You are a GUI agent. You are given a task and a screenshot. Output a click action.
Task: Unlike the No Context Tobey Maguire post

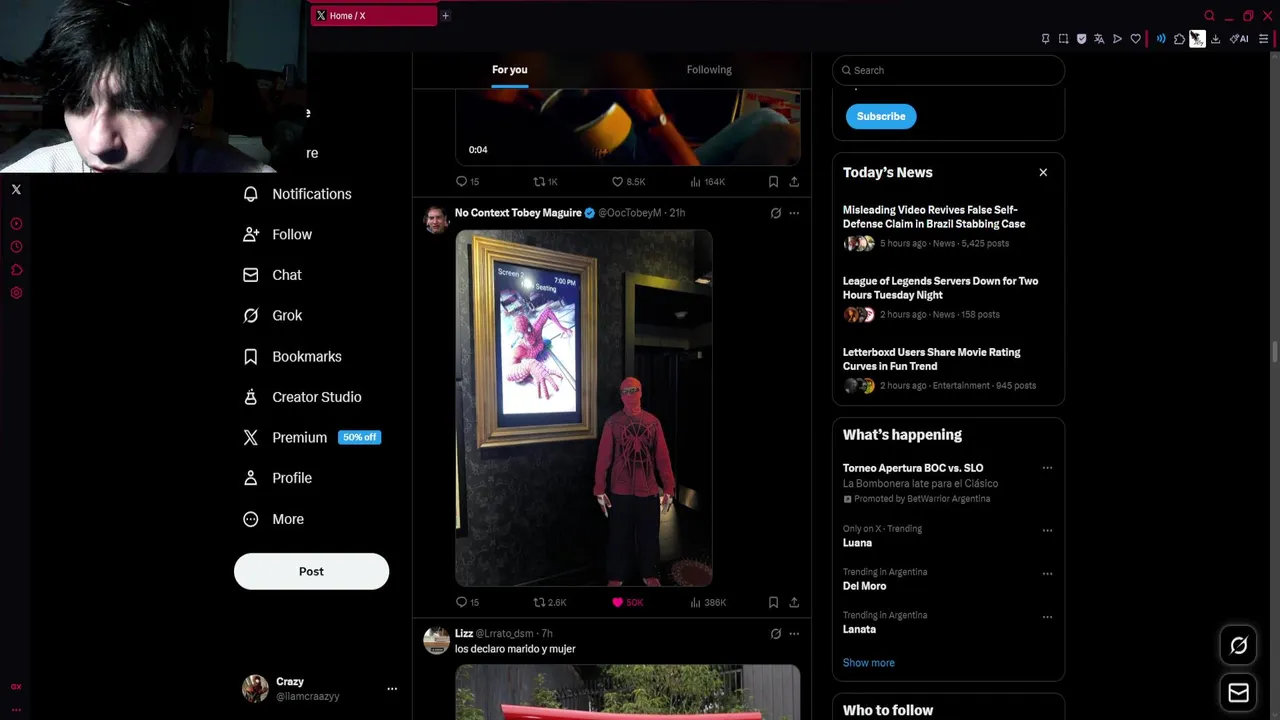pyautogui.click(x=627, y=602)
